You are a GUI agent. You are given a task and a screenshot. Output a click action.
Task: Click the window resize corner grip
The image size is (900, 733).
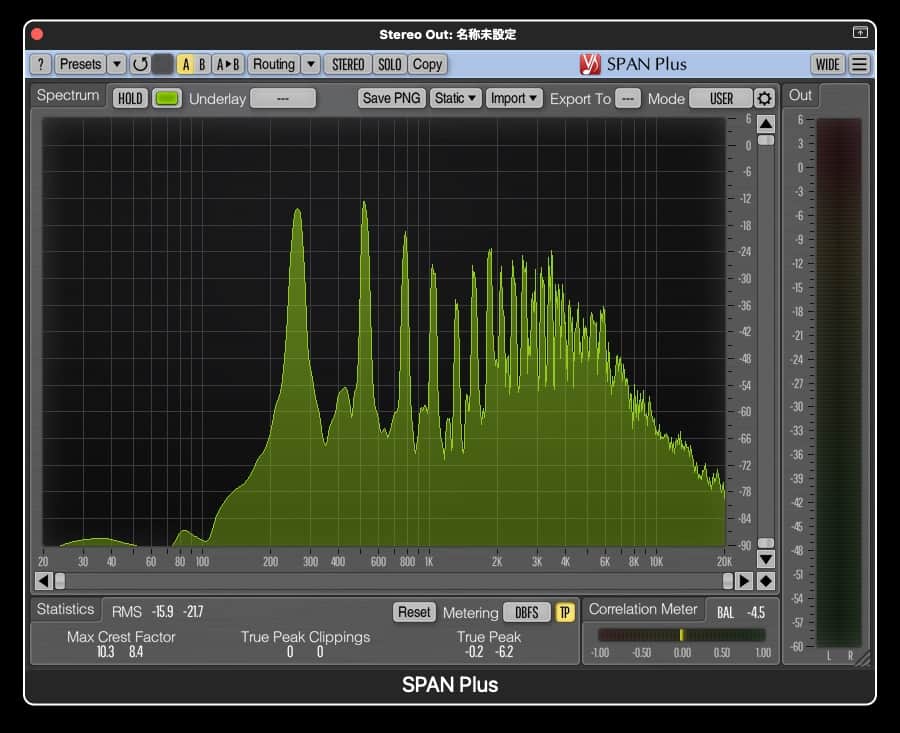pyautogui.click(x=863, y=659)
